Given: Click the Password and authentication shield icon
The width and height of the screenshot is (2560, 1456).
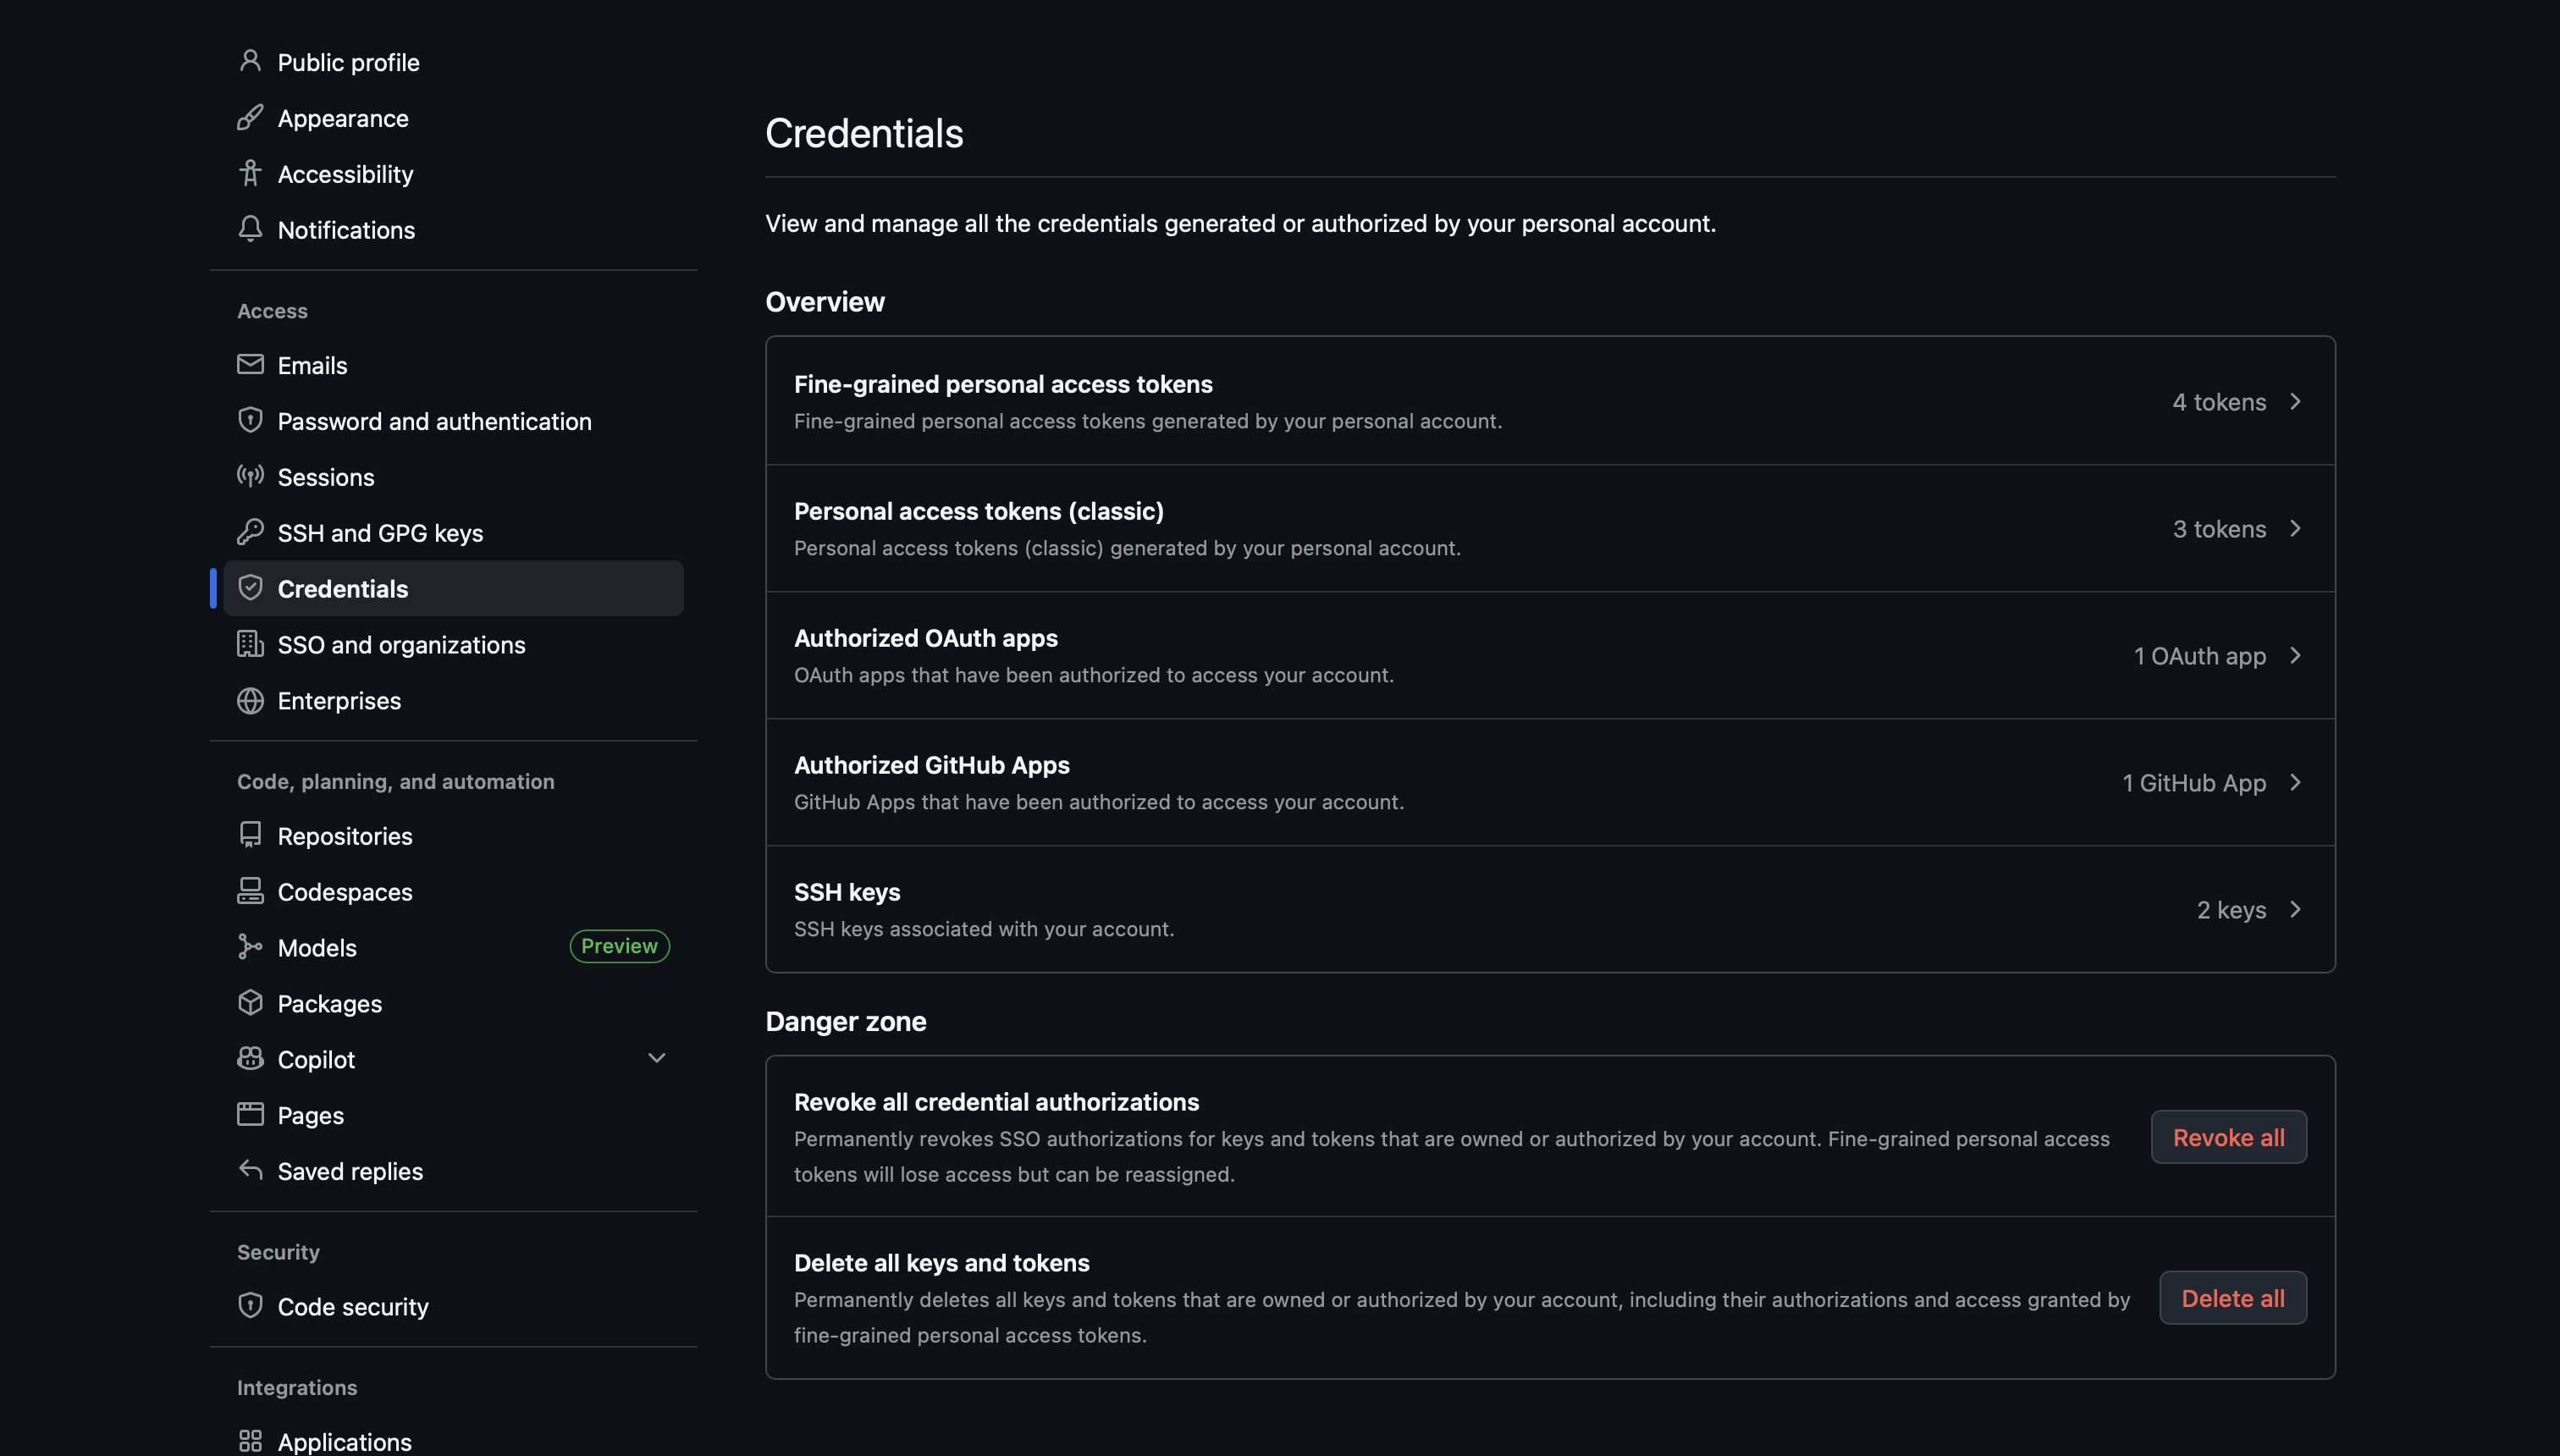Looking at the screenshot, I should (250, 421).
